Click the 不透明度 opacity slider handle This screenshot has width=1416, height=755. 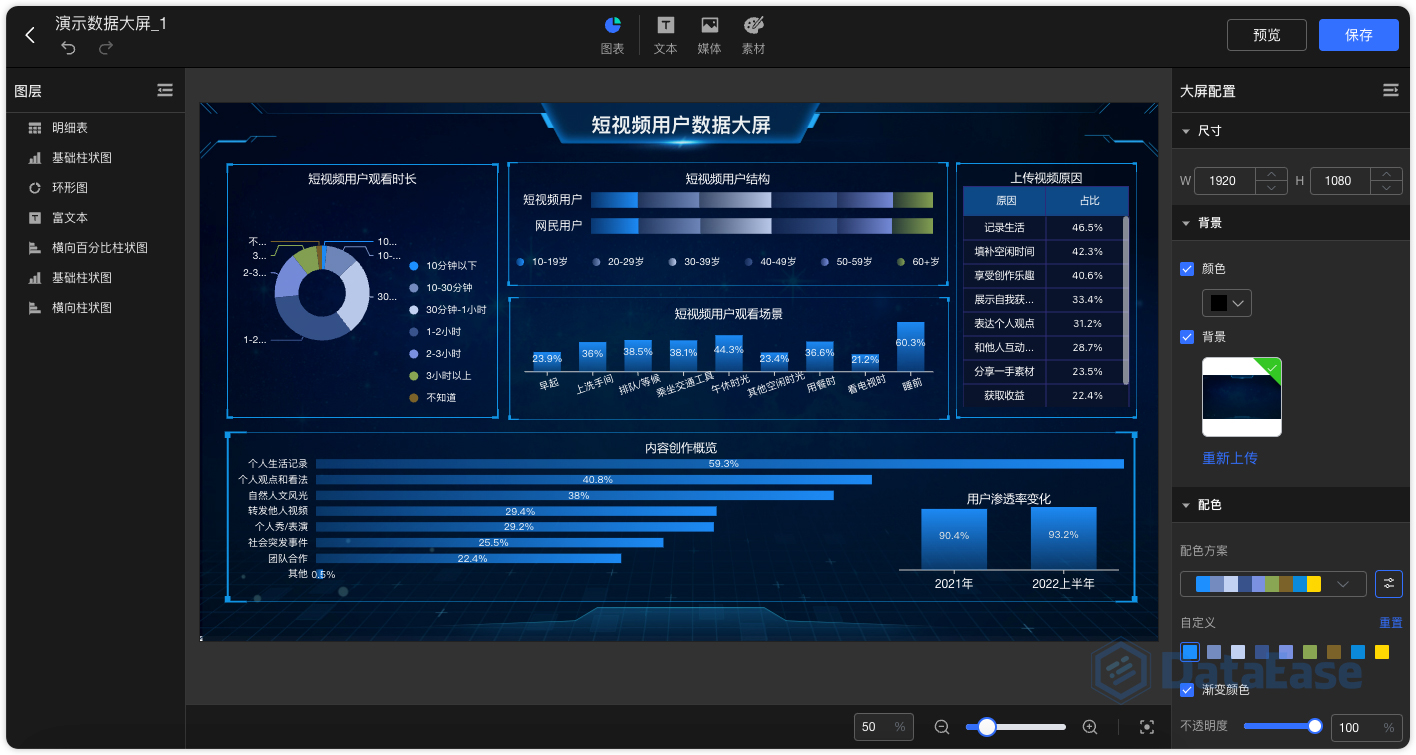click(x=1315, y=726)
